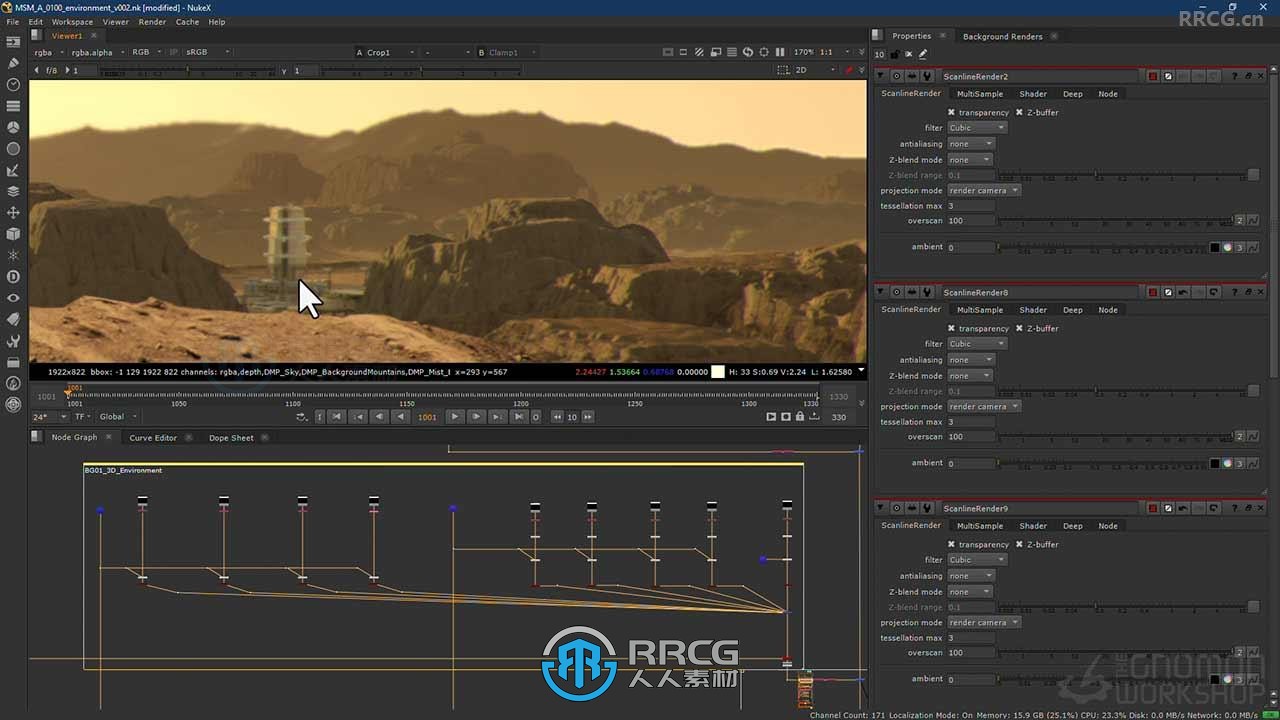This screenshot has width=1280, height=720.
Task: Click the color wheel icon in ScanlineRender2 ambient row
Action: click(x=1227, y=247)
